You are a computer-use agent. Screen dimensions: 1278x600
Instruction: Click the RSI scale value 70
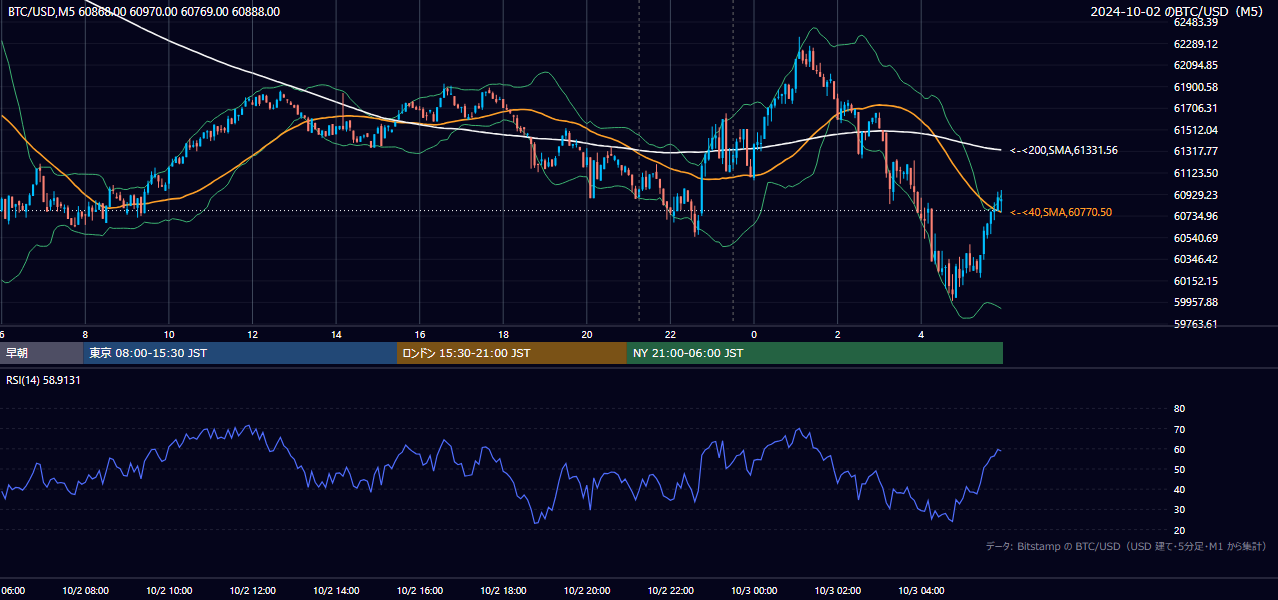tap(1179, 429)
